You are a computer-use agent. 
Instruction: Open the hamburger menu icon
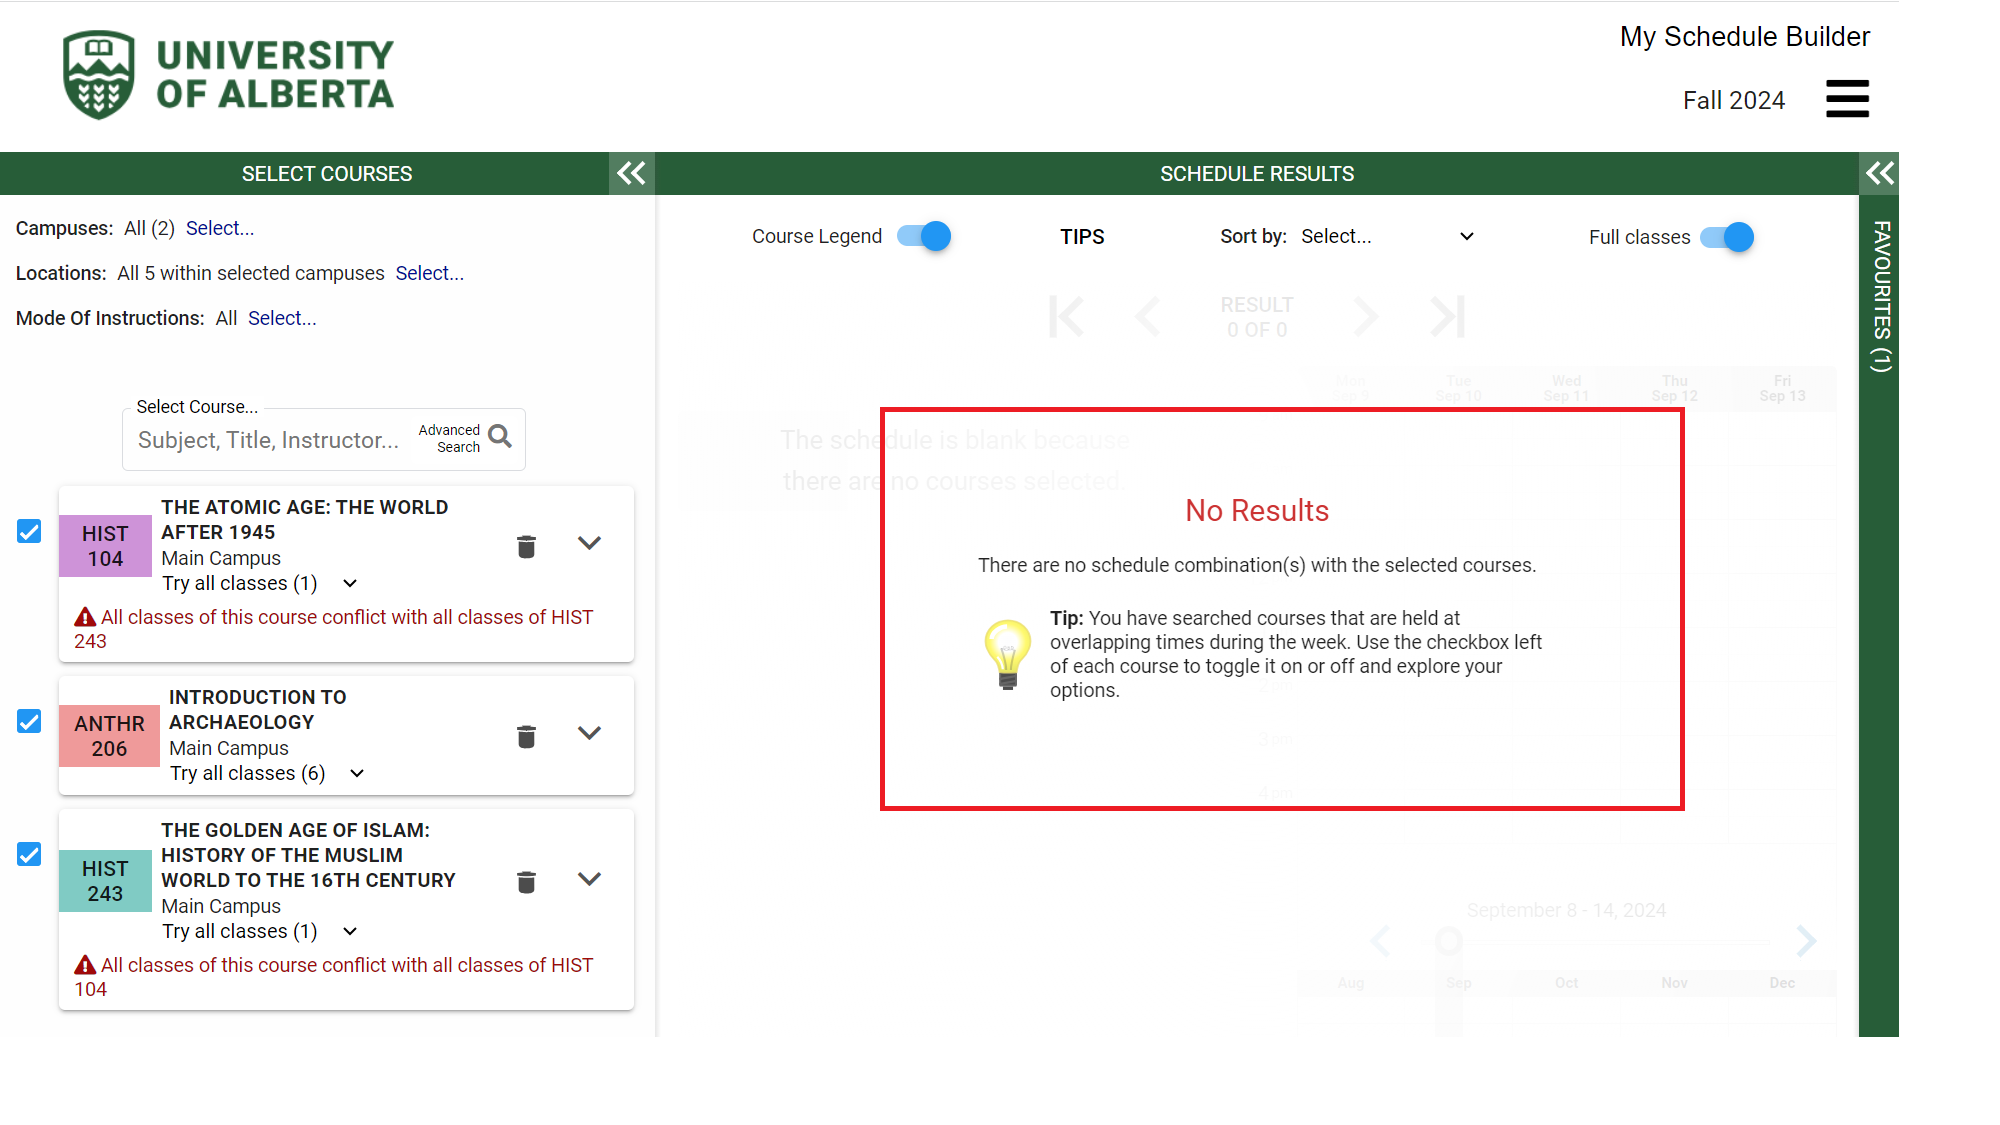tap(1846, 99)
